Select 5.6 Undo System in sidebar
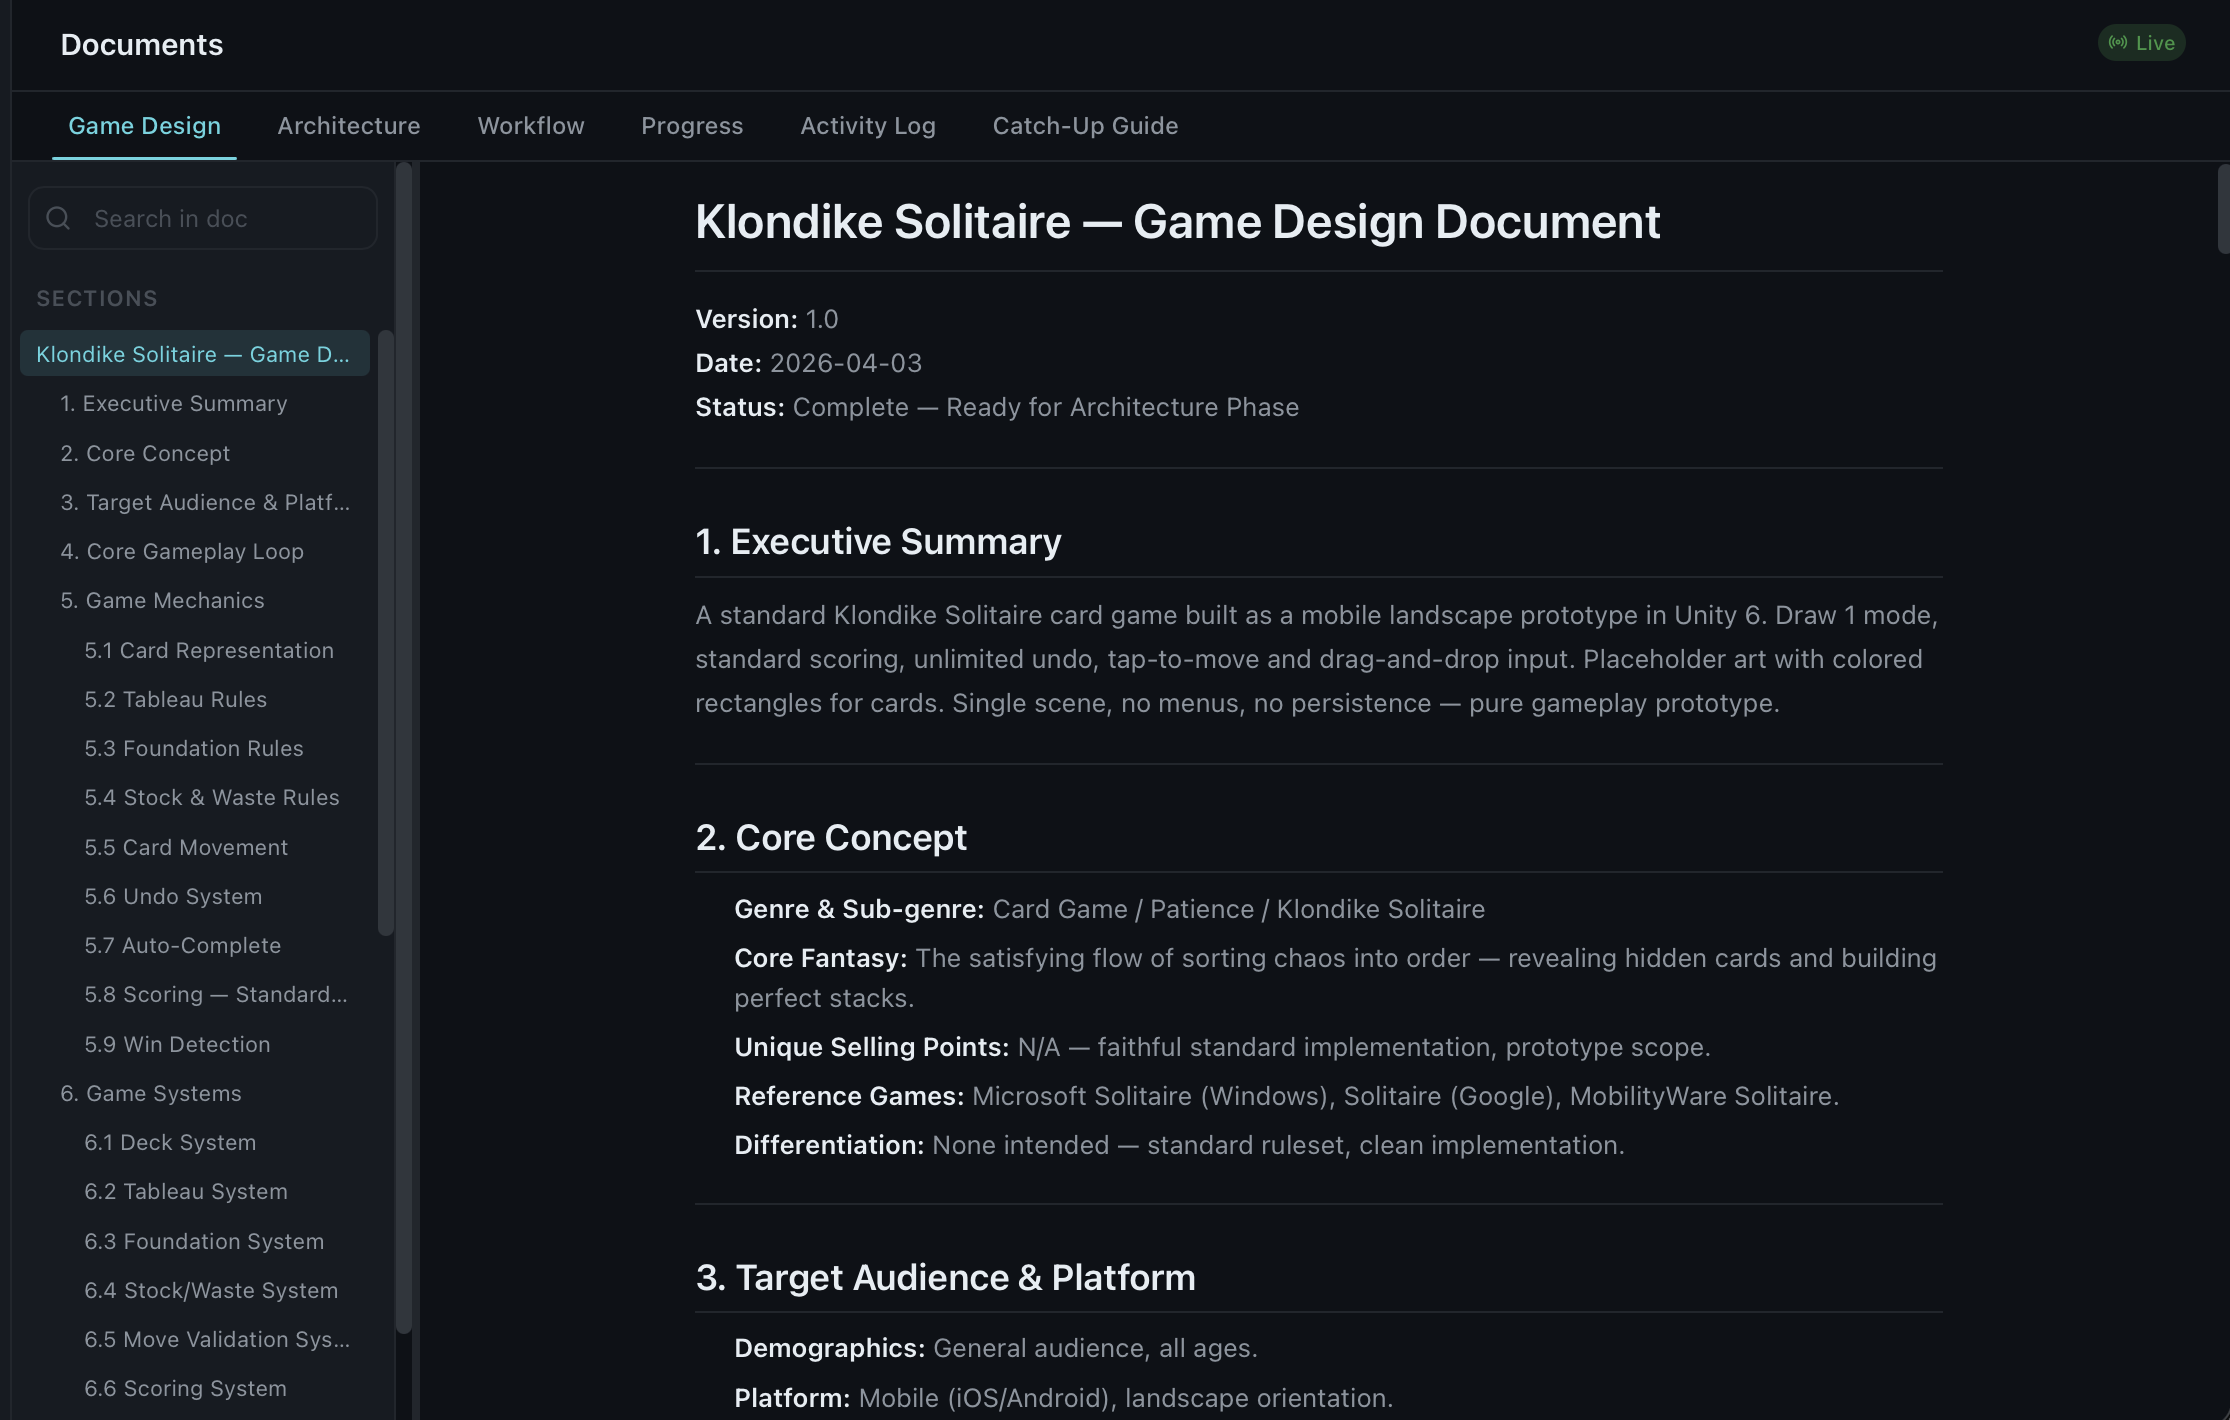The image size is (2230, 1420). [x=173, y=896]
